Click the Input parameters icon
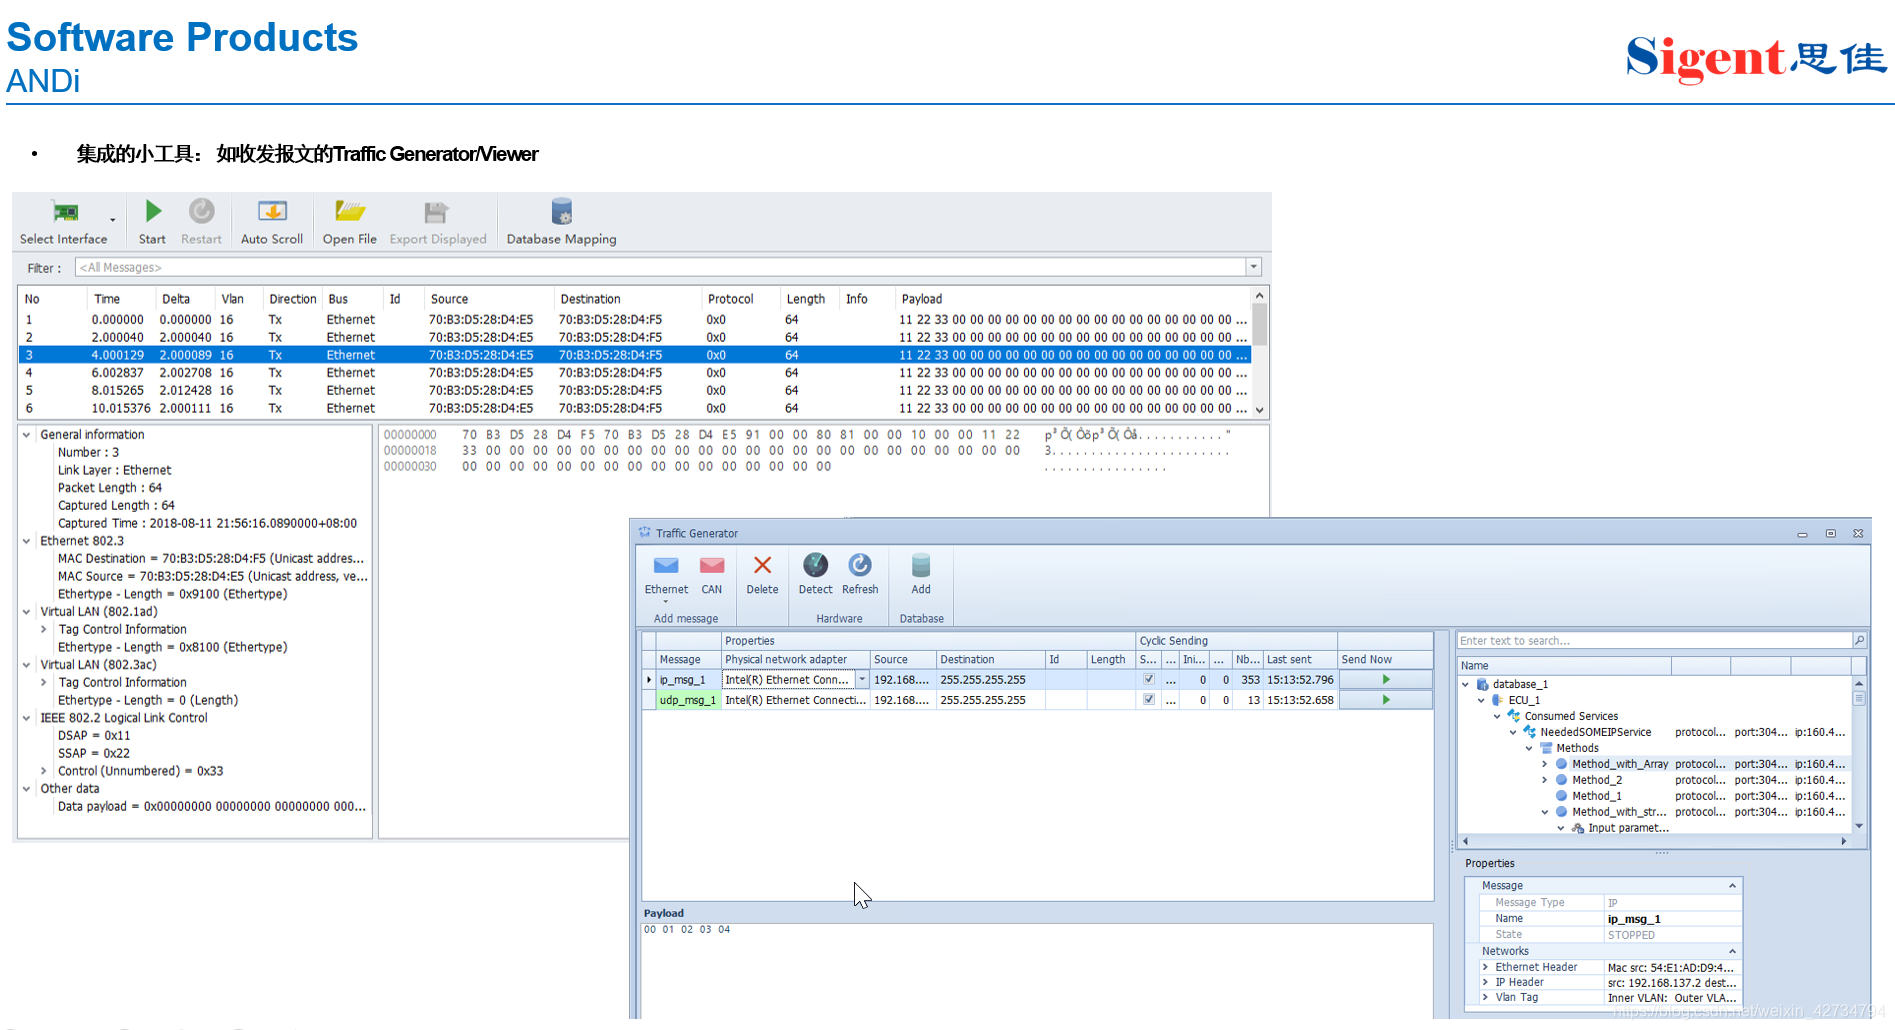The image size is (1895, 1030). click(1577, 828)
